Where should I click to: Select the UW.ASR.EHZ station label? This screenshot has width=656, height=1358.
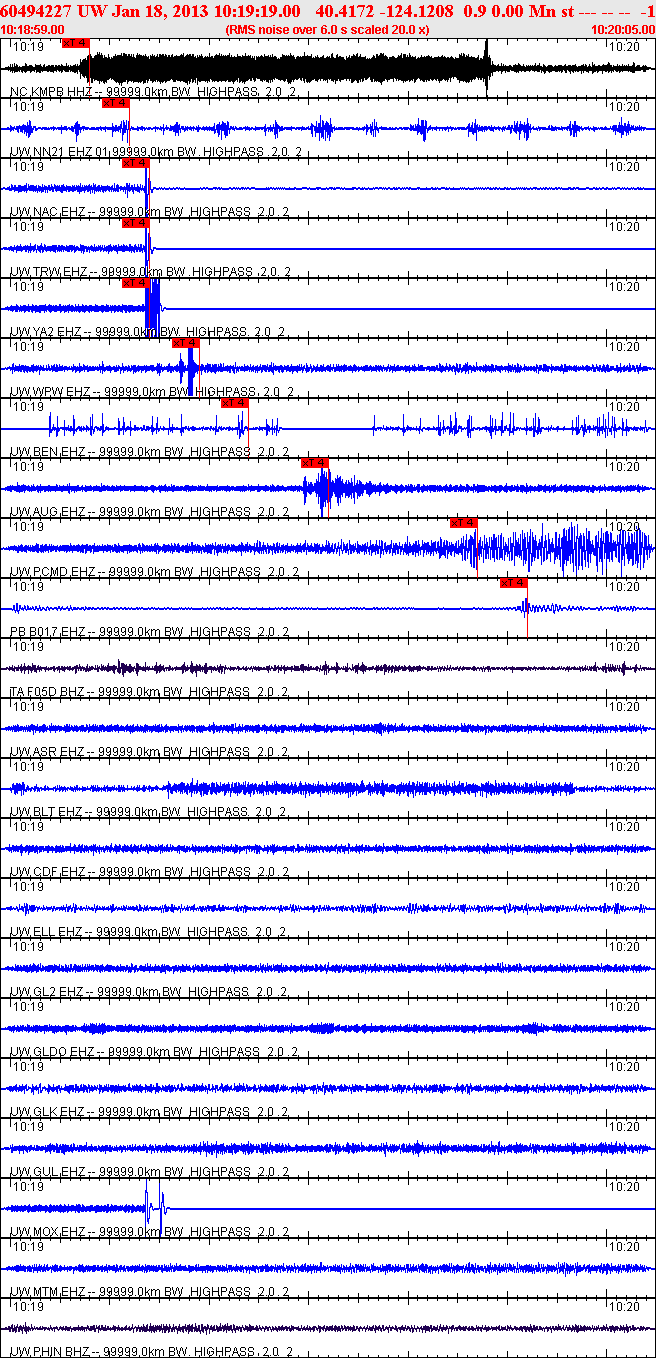150,752
